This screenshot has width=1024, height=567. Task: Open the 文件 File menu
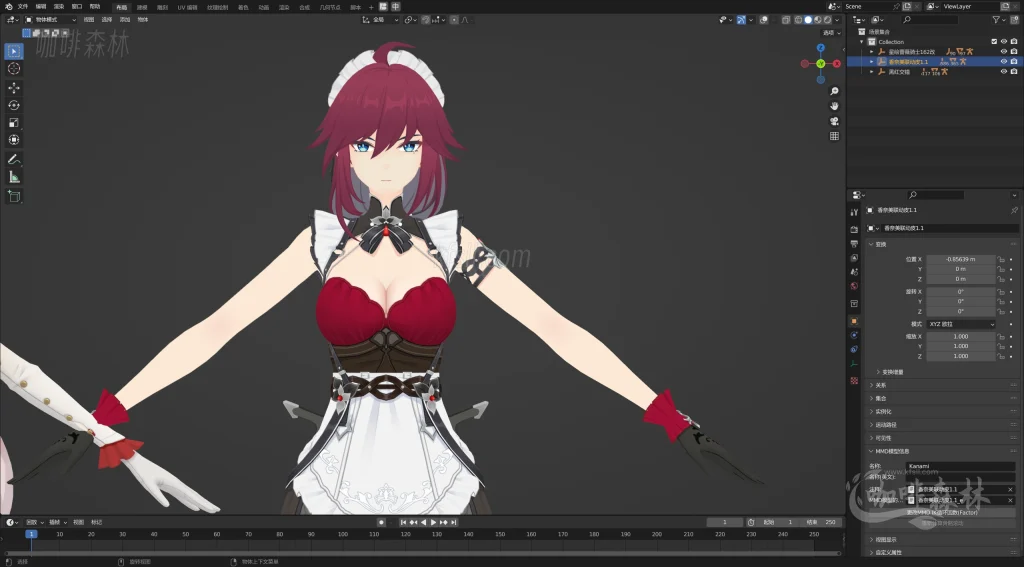coord(23,7)
